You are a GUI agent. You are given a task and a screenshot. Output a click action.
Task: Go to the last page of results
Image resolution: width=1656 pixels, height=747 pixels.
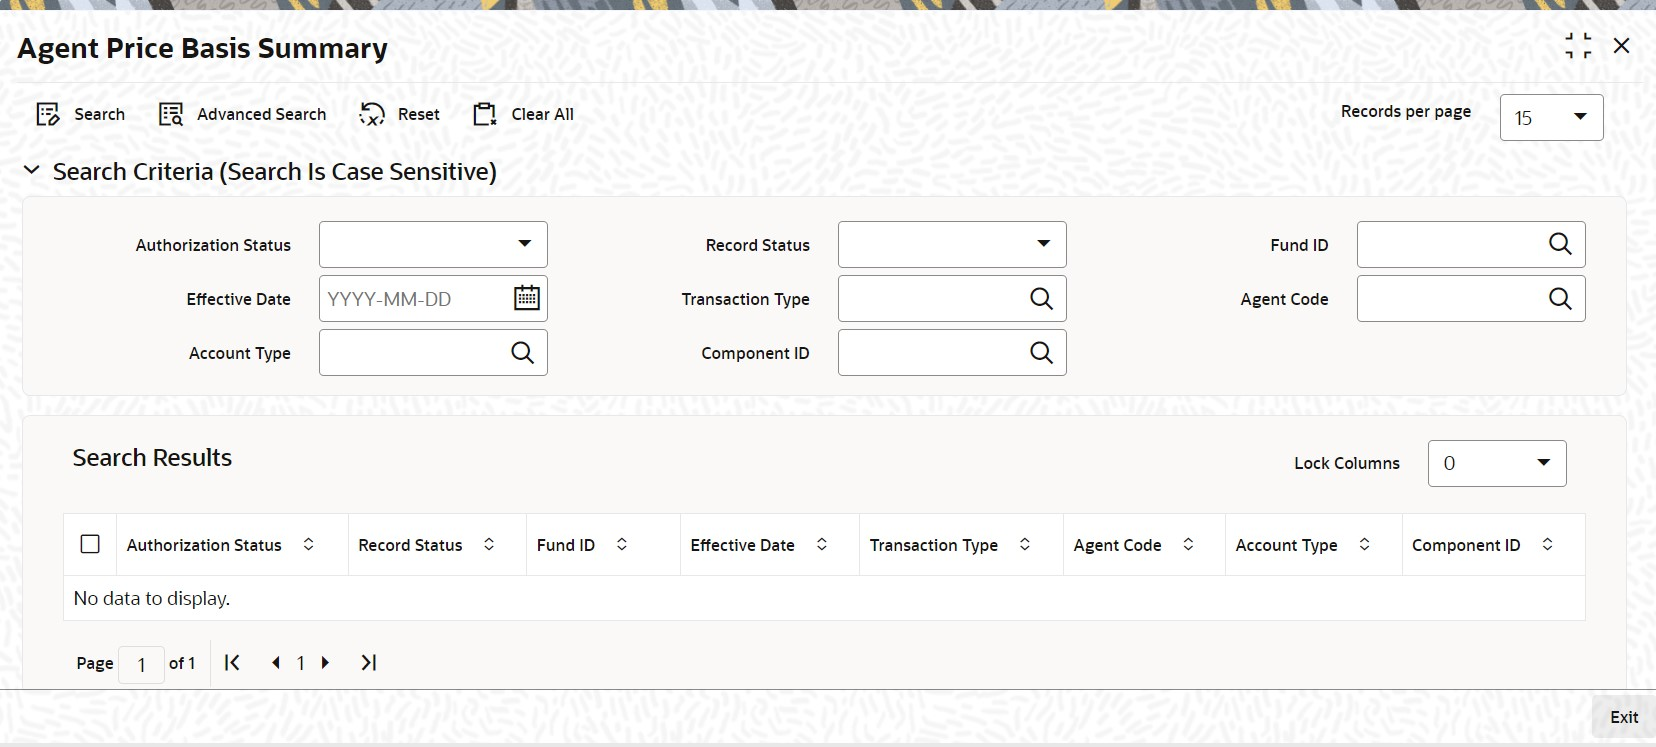pyautogui.click(x=369, y=662)
